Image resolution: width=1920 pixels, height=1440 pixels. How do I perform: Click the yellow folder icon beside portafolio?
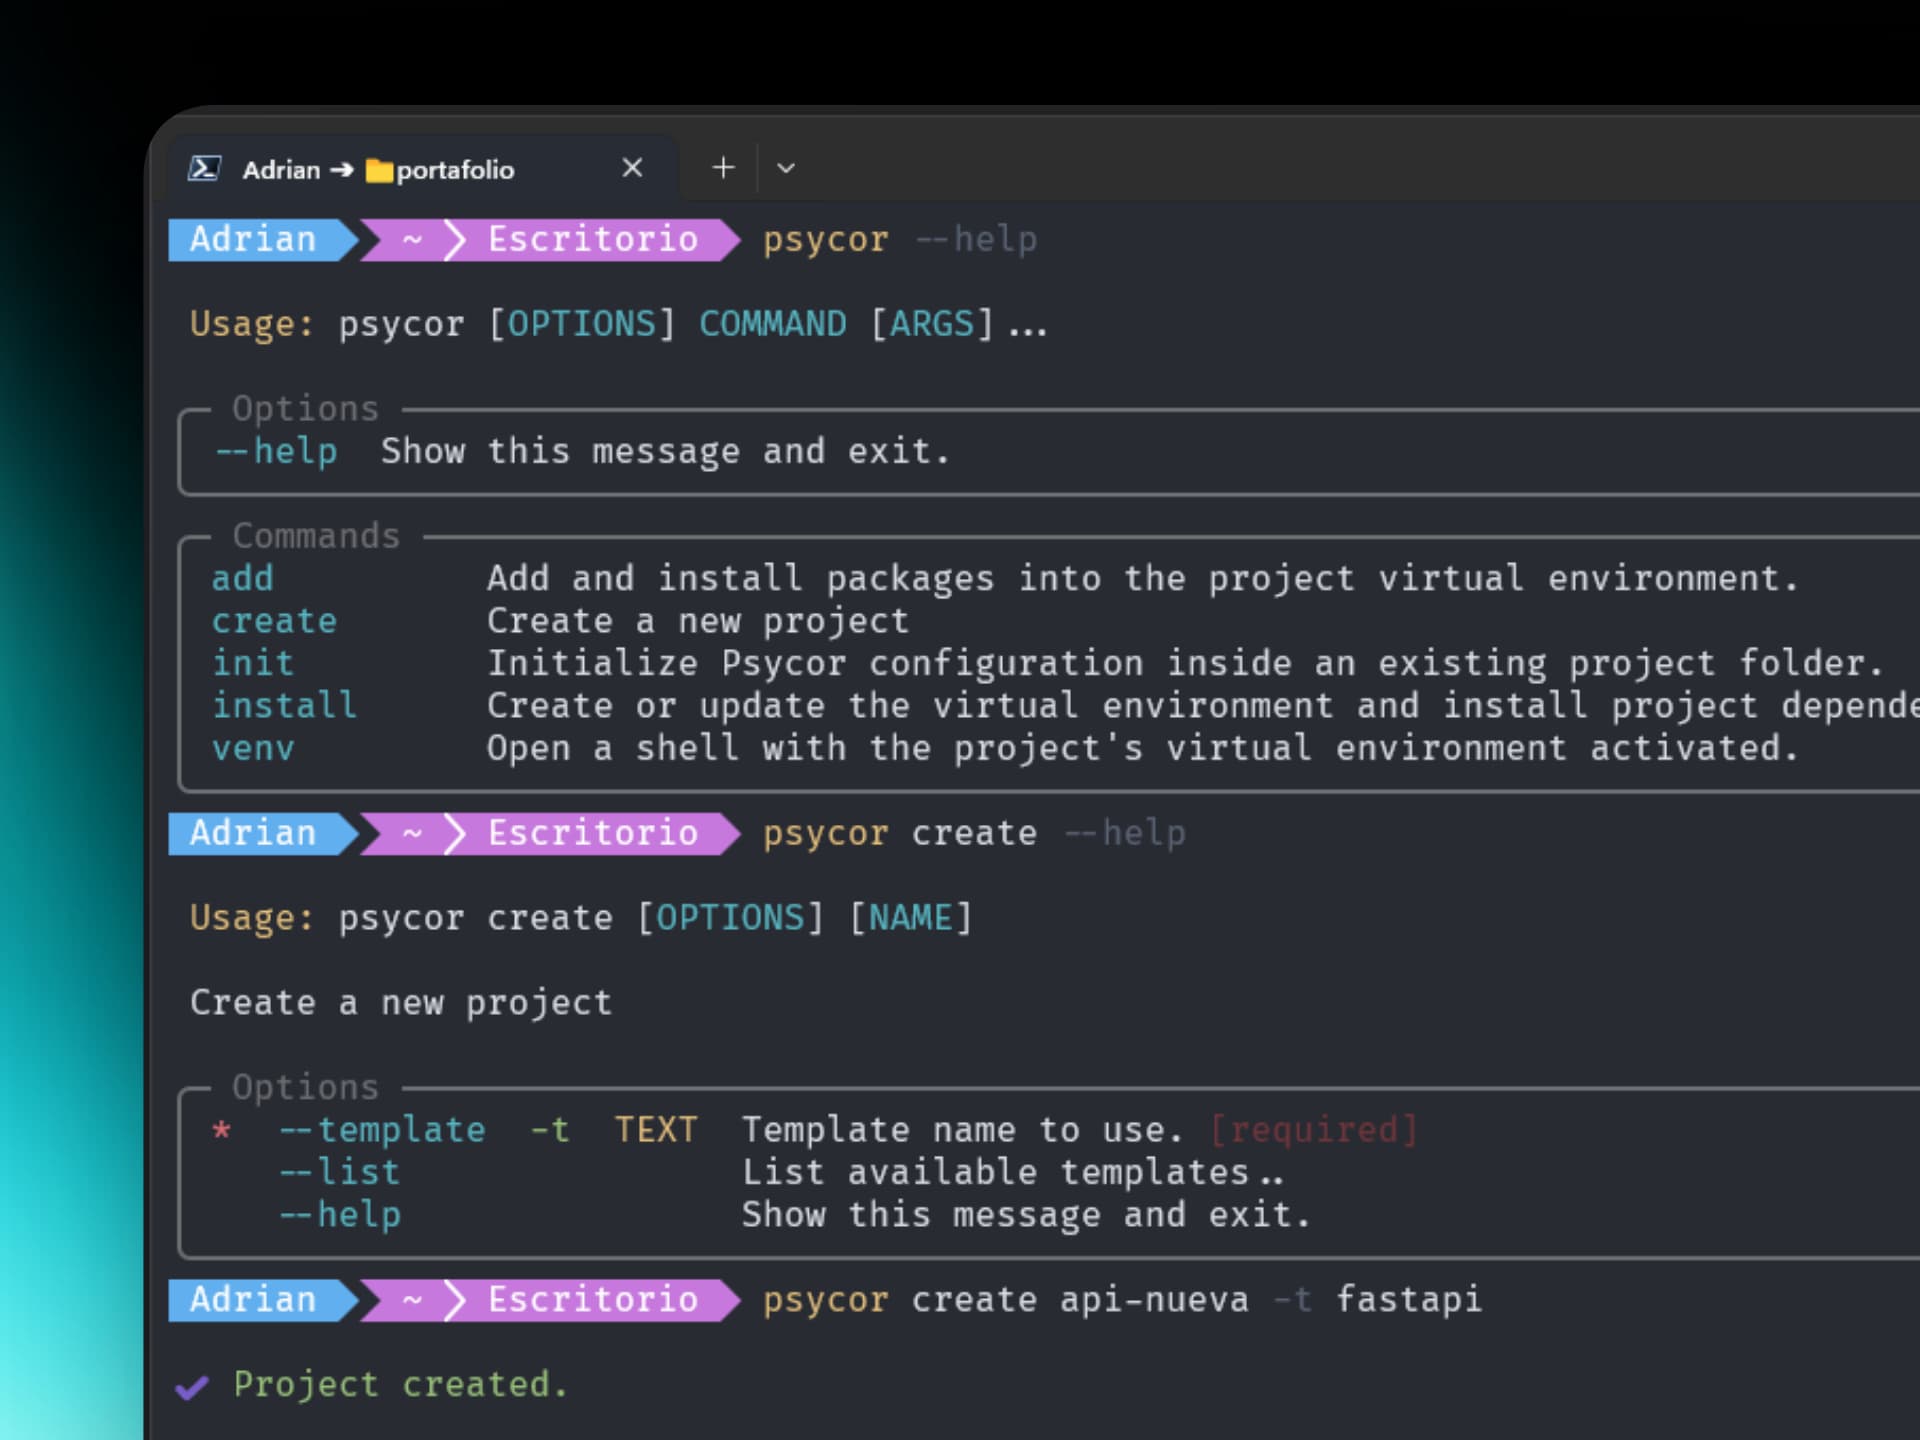point(379,171)
